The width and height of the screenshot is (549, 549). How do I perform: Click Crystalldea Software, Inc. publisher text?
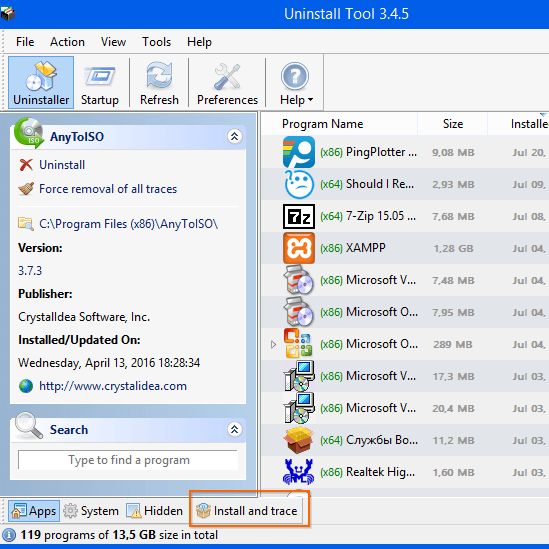[84, 317]
